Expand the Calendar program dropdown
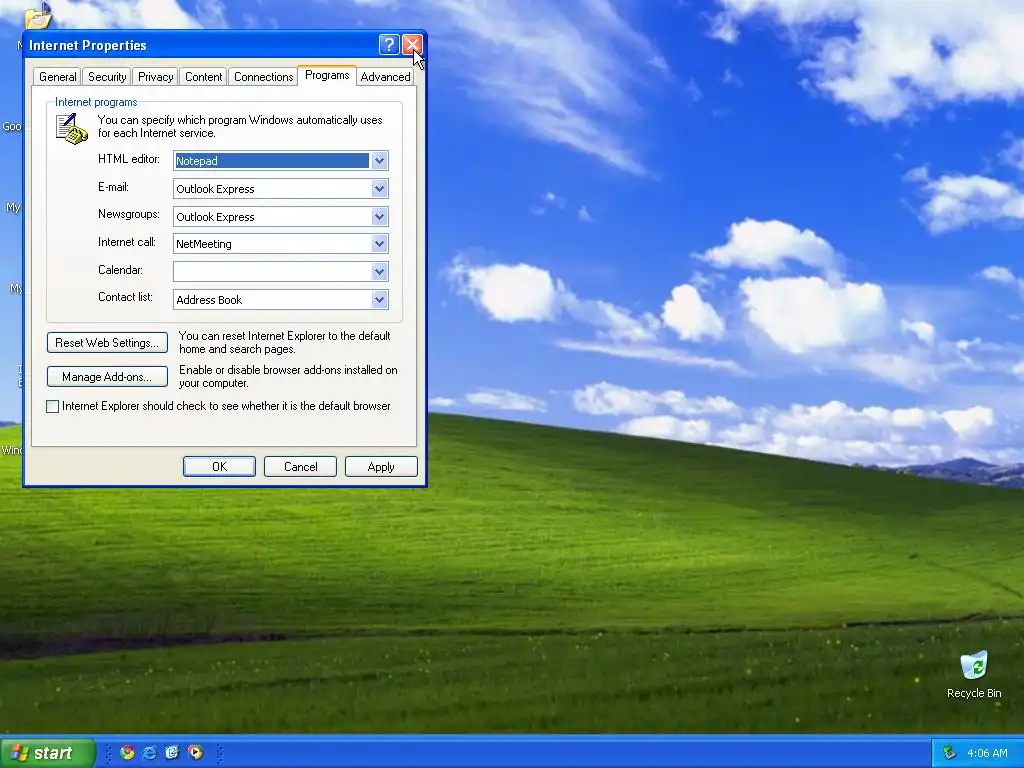 [379, 272]
